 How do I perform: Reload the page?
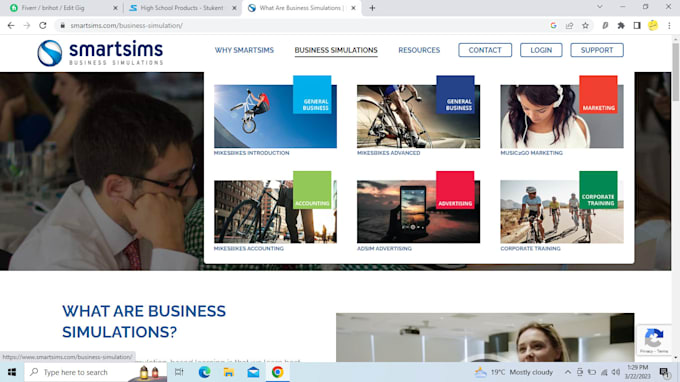point(42,26)
